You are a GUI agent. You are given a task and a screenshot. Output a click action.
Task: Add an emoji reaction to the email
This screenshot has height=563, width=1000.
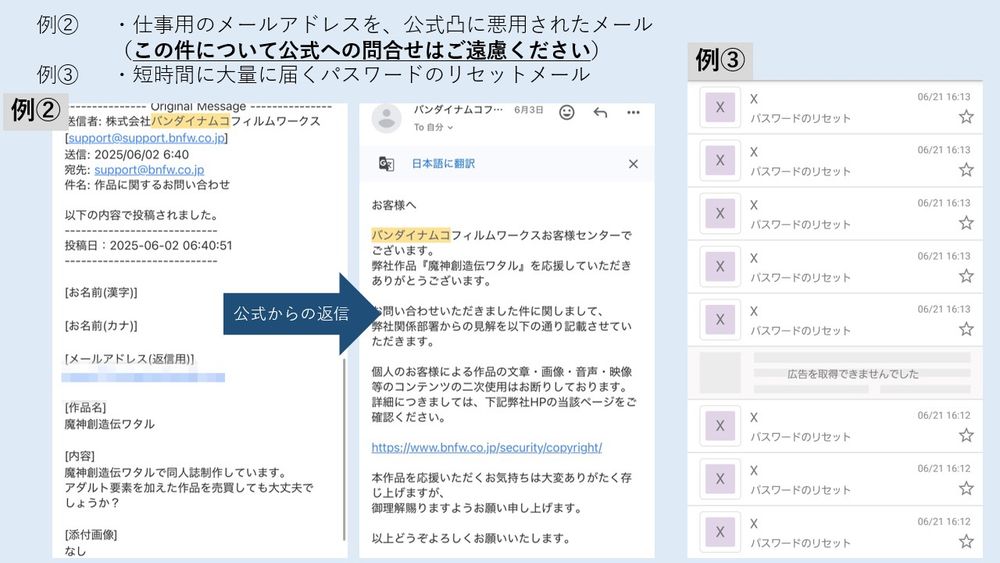tap(566, 113)
